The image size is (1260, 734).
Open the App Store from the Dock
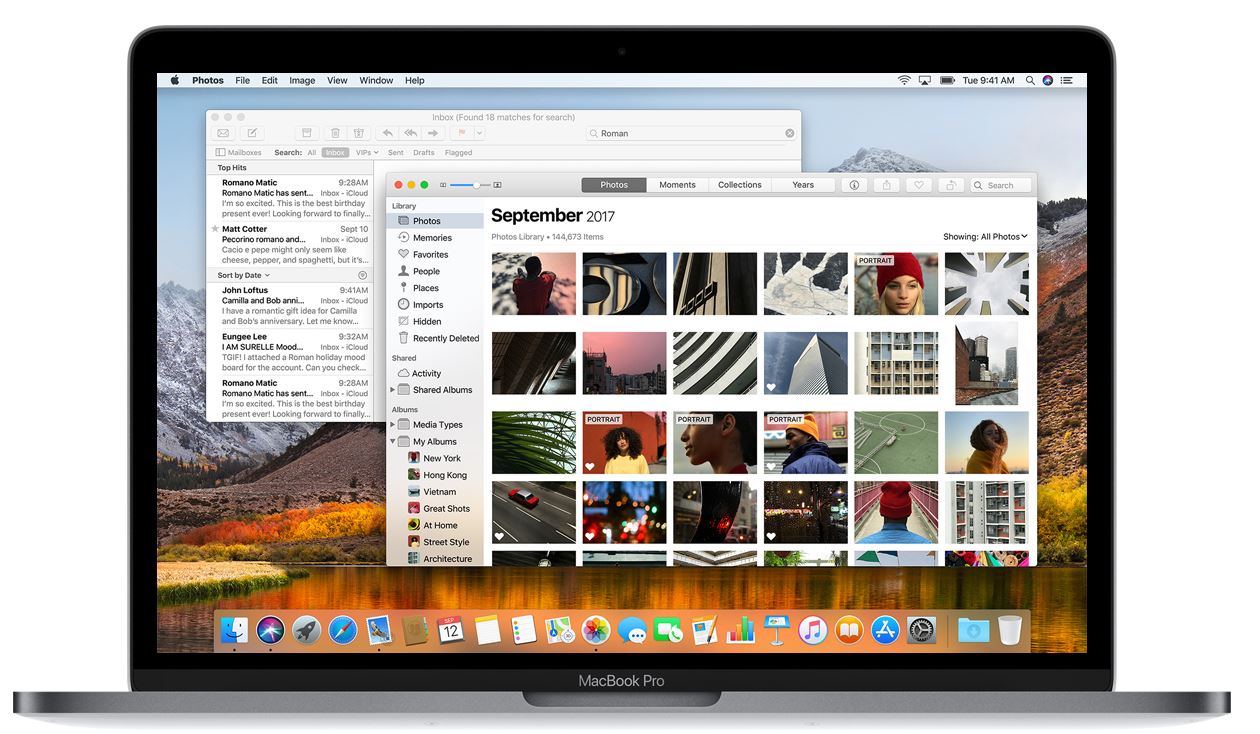coord(885,630)
